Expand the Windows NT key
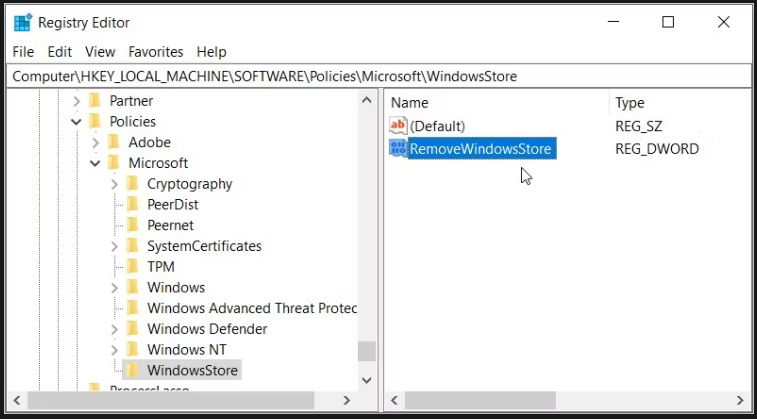The image size is (757, 419). [x=114, y=350]
